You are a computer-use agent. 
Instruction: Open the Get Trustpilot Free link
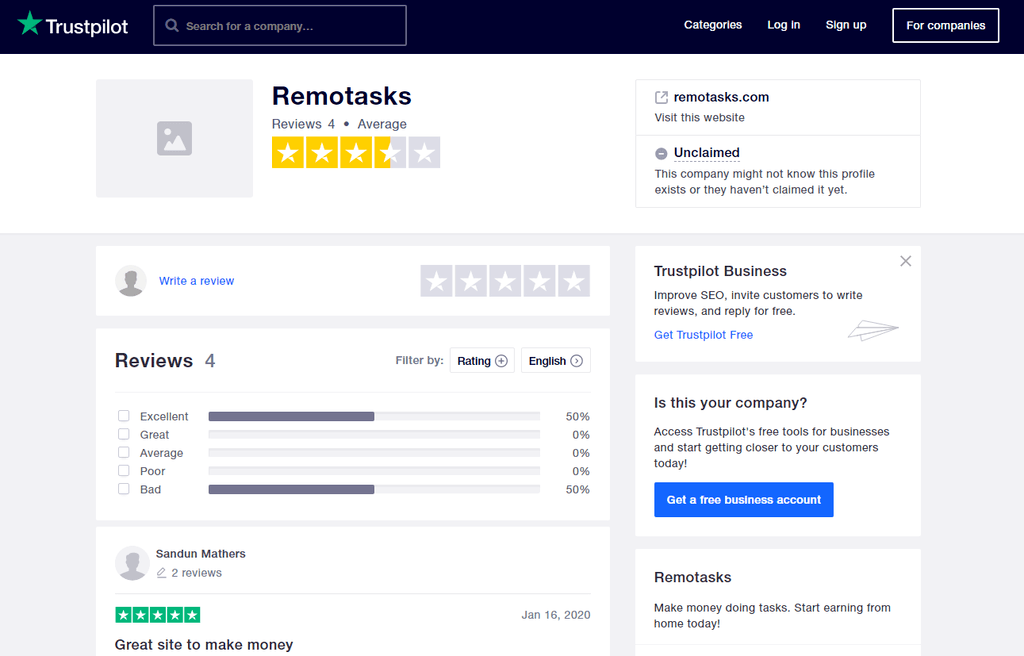pyautogui.click(x=703, y=335)
